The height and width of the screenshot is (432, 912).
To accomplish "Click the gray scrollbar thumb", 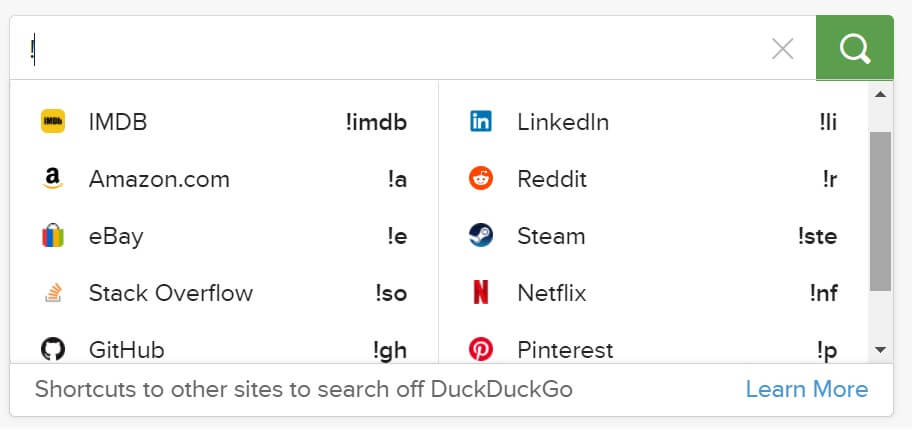I will point(881,211).
